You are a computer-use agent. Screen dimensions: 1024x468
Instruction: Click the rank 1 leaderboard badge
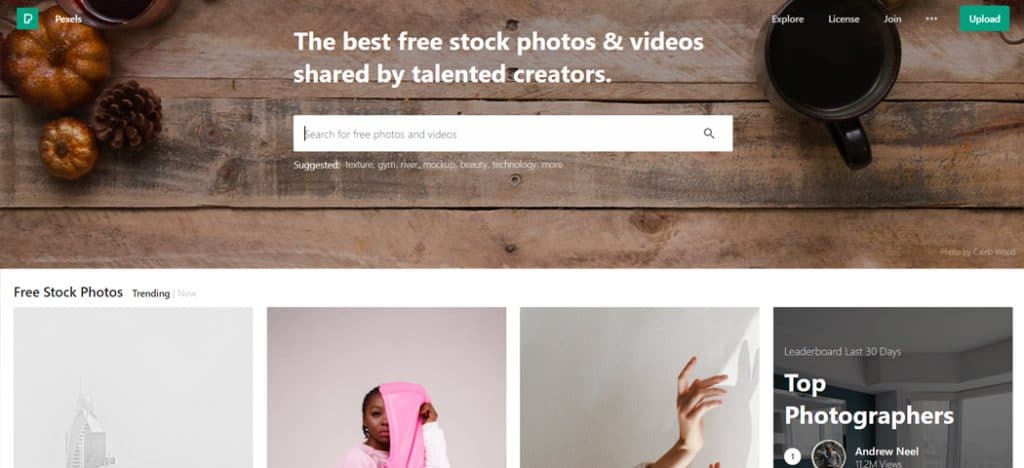[792, 456]
